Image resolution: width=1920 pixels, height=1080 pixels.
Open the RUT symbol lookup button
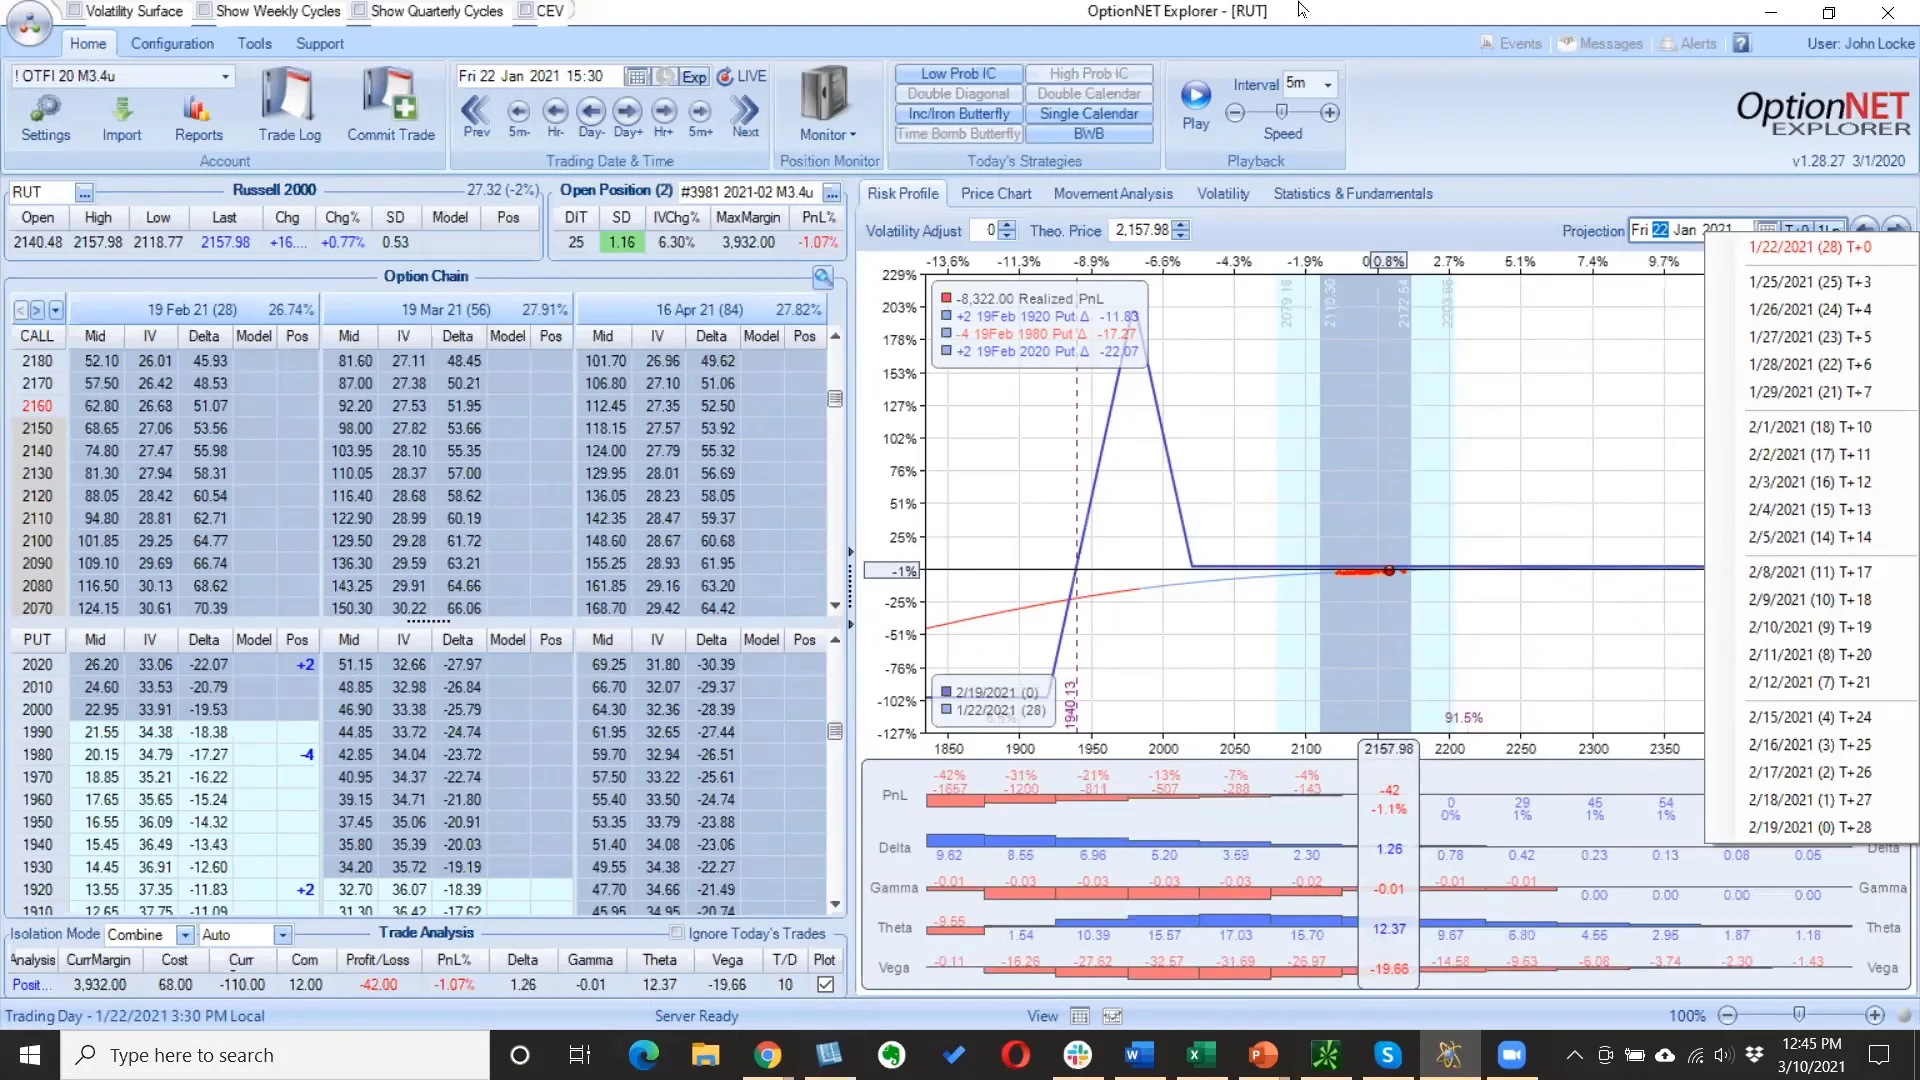pos(84,192)
